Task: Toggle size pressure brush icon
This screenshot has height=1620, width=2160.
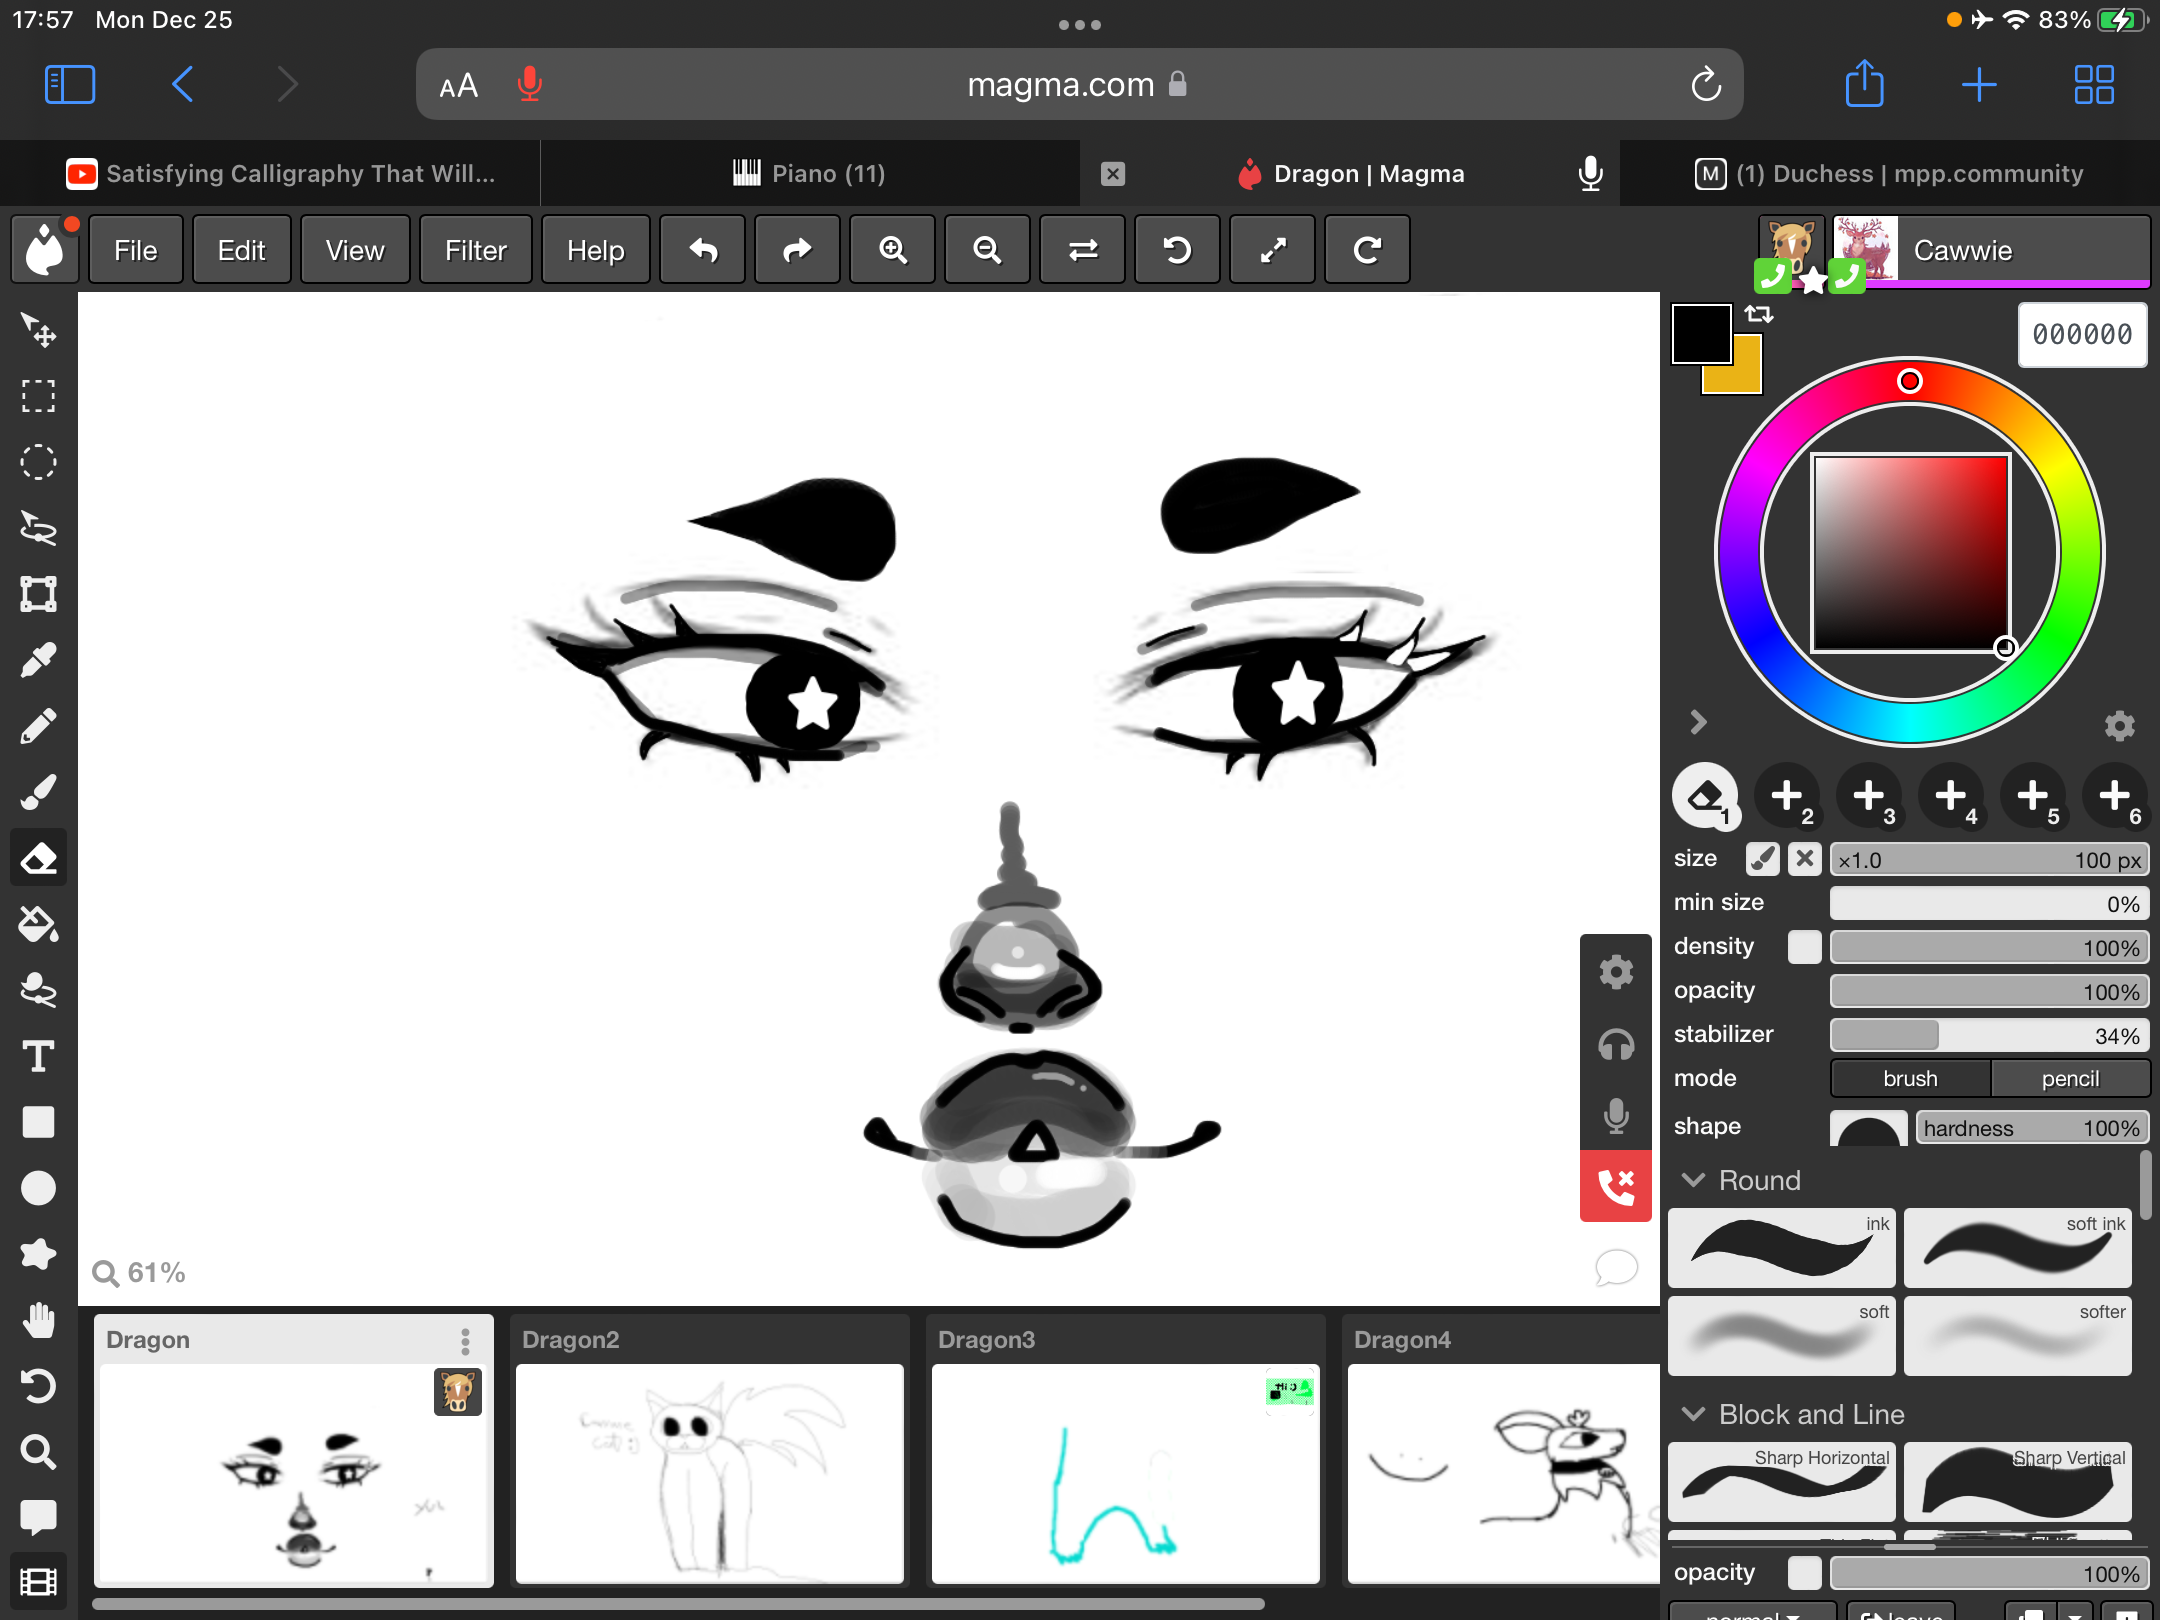Action: click(x=1763, y=859)
